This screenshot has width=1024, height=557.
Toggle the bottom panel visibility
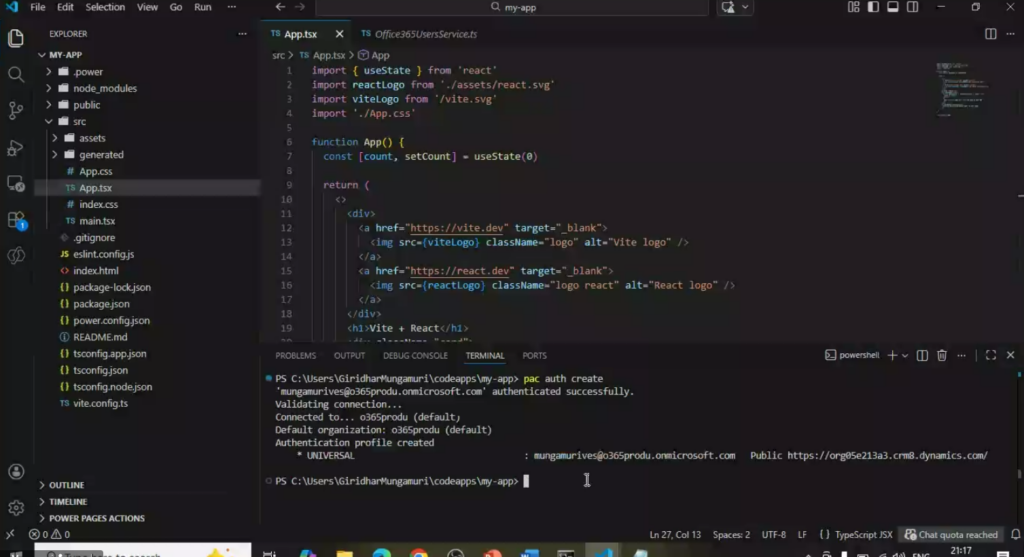point(893,7)
